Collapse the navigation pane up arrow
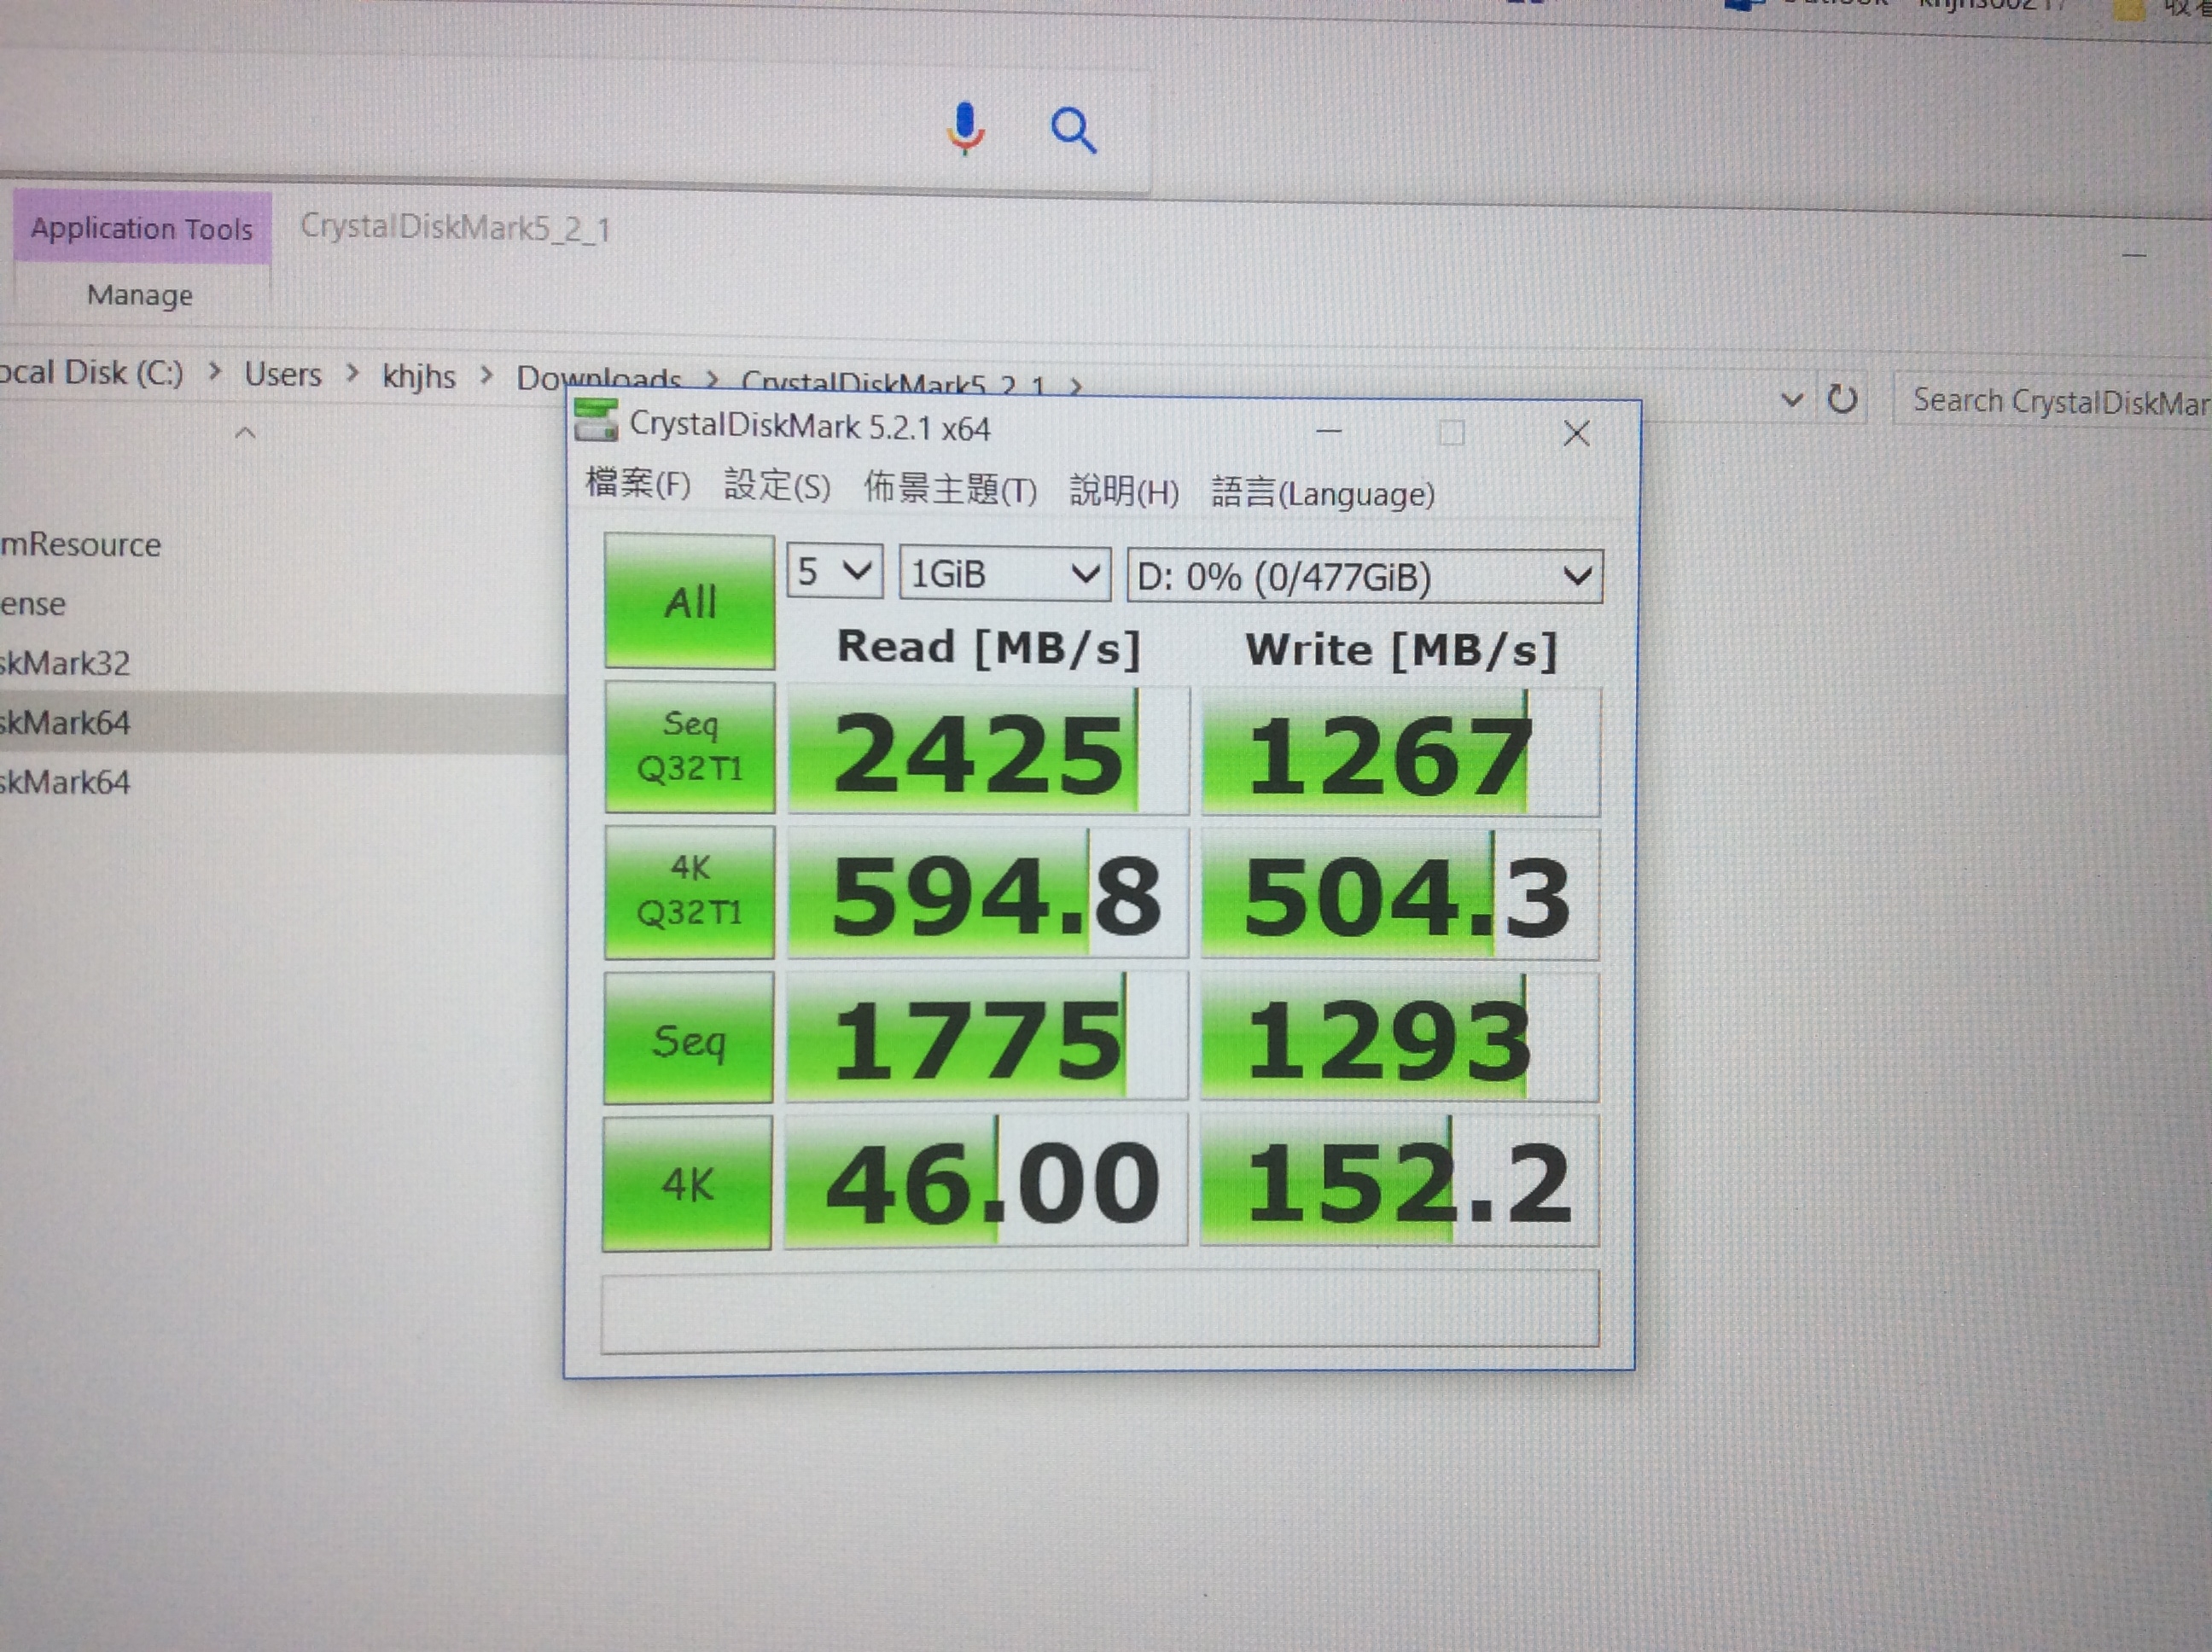 pos(245,433)
